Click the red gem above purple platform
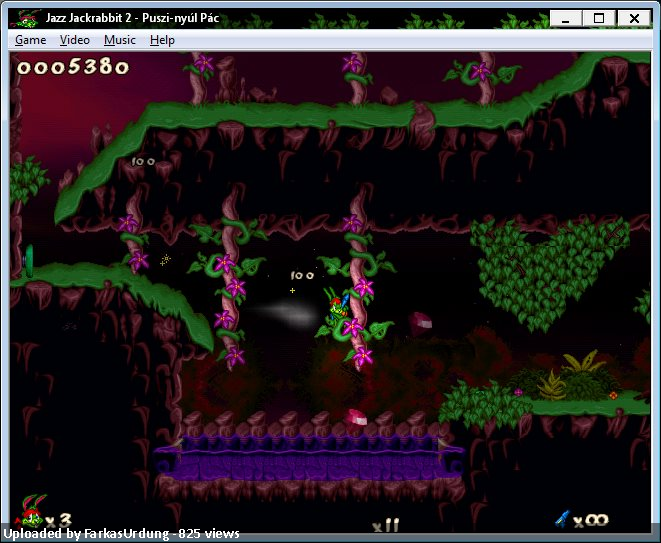This screenshot has width=661, height=543. point(356,417)
